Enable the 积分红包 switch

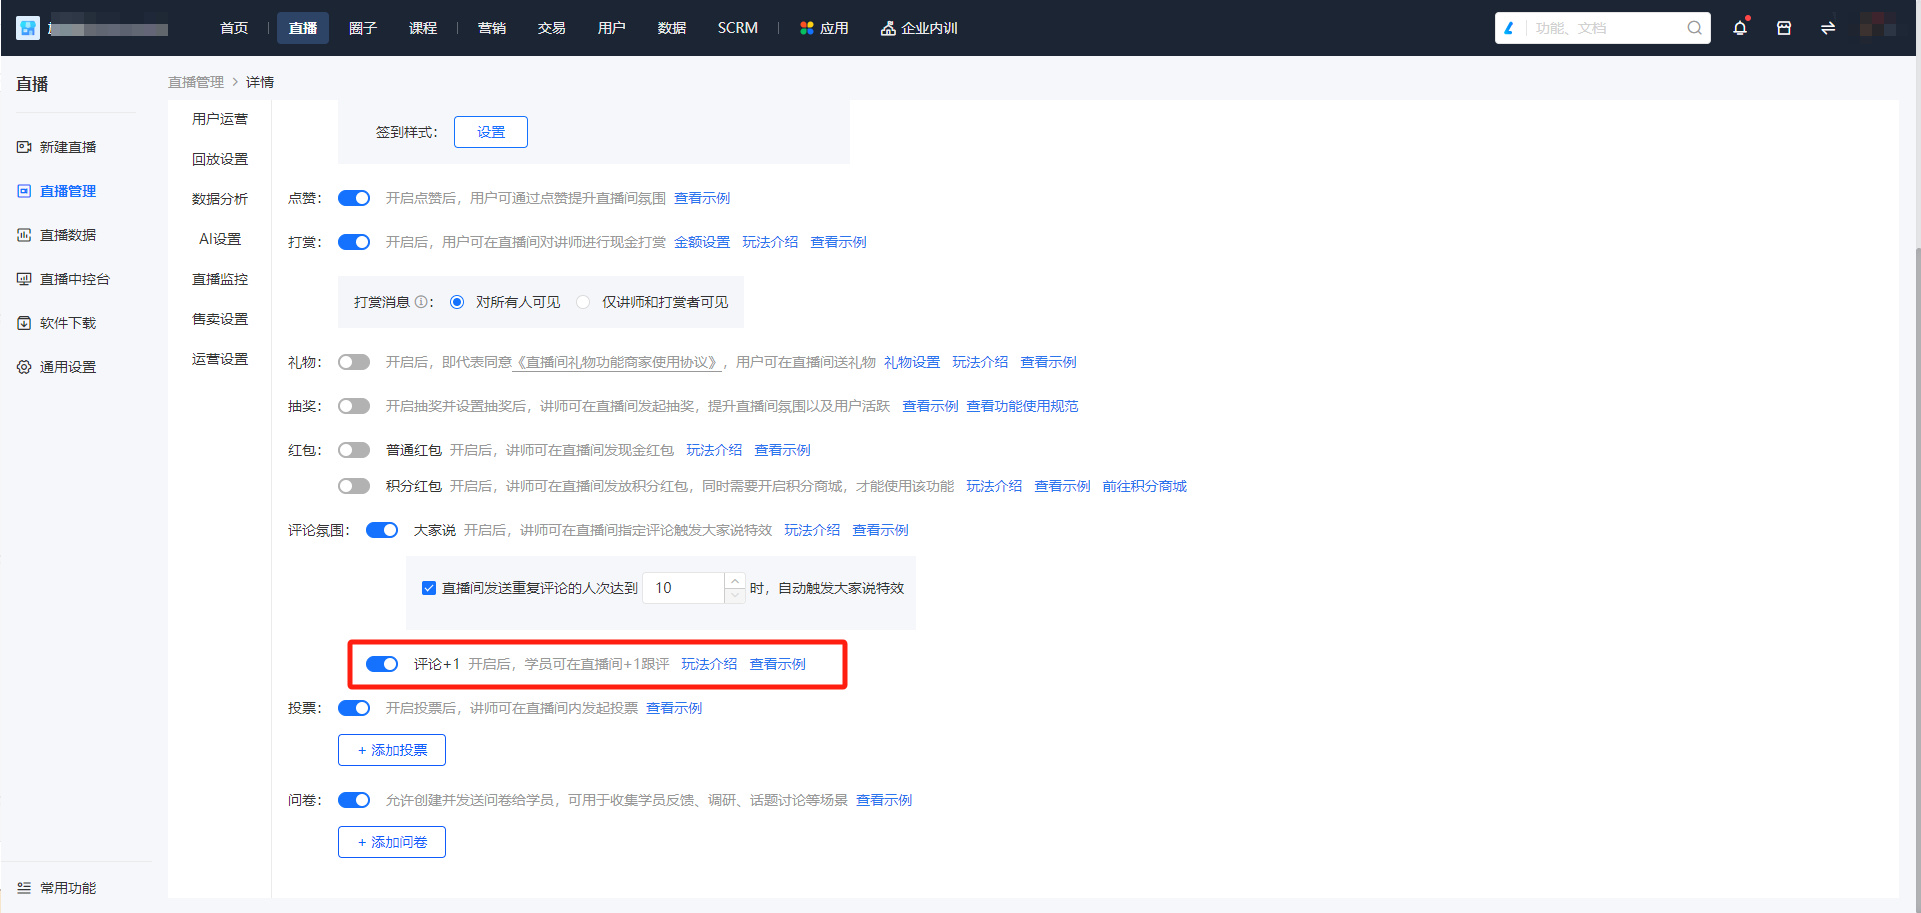tap(354, 486)
